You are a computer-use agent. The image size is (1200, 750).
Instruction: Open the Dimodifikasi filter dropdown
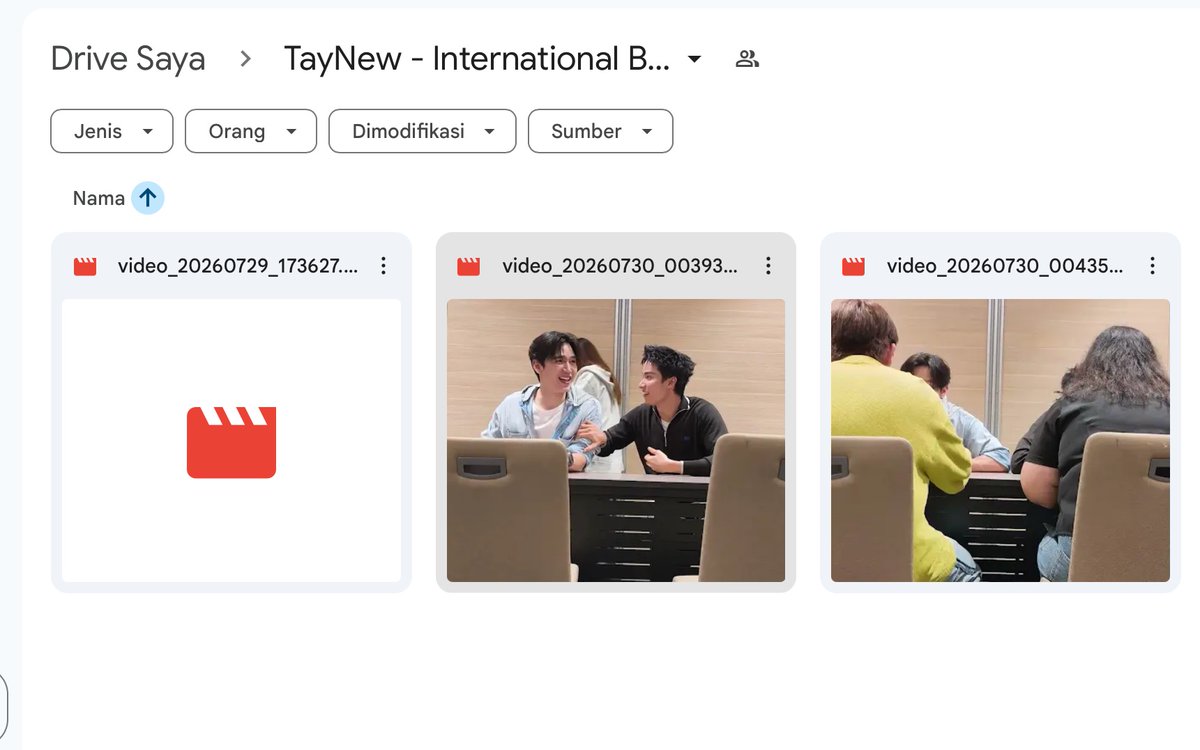tap(422, 131)
